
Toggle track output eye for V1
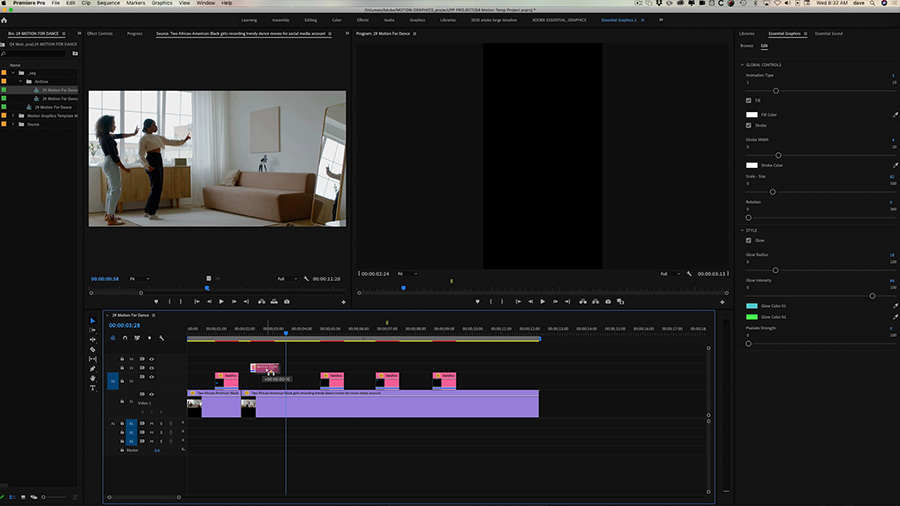tap(152, 395)
